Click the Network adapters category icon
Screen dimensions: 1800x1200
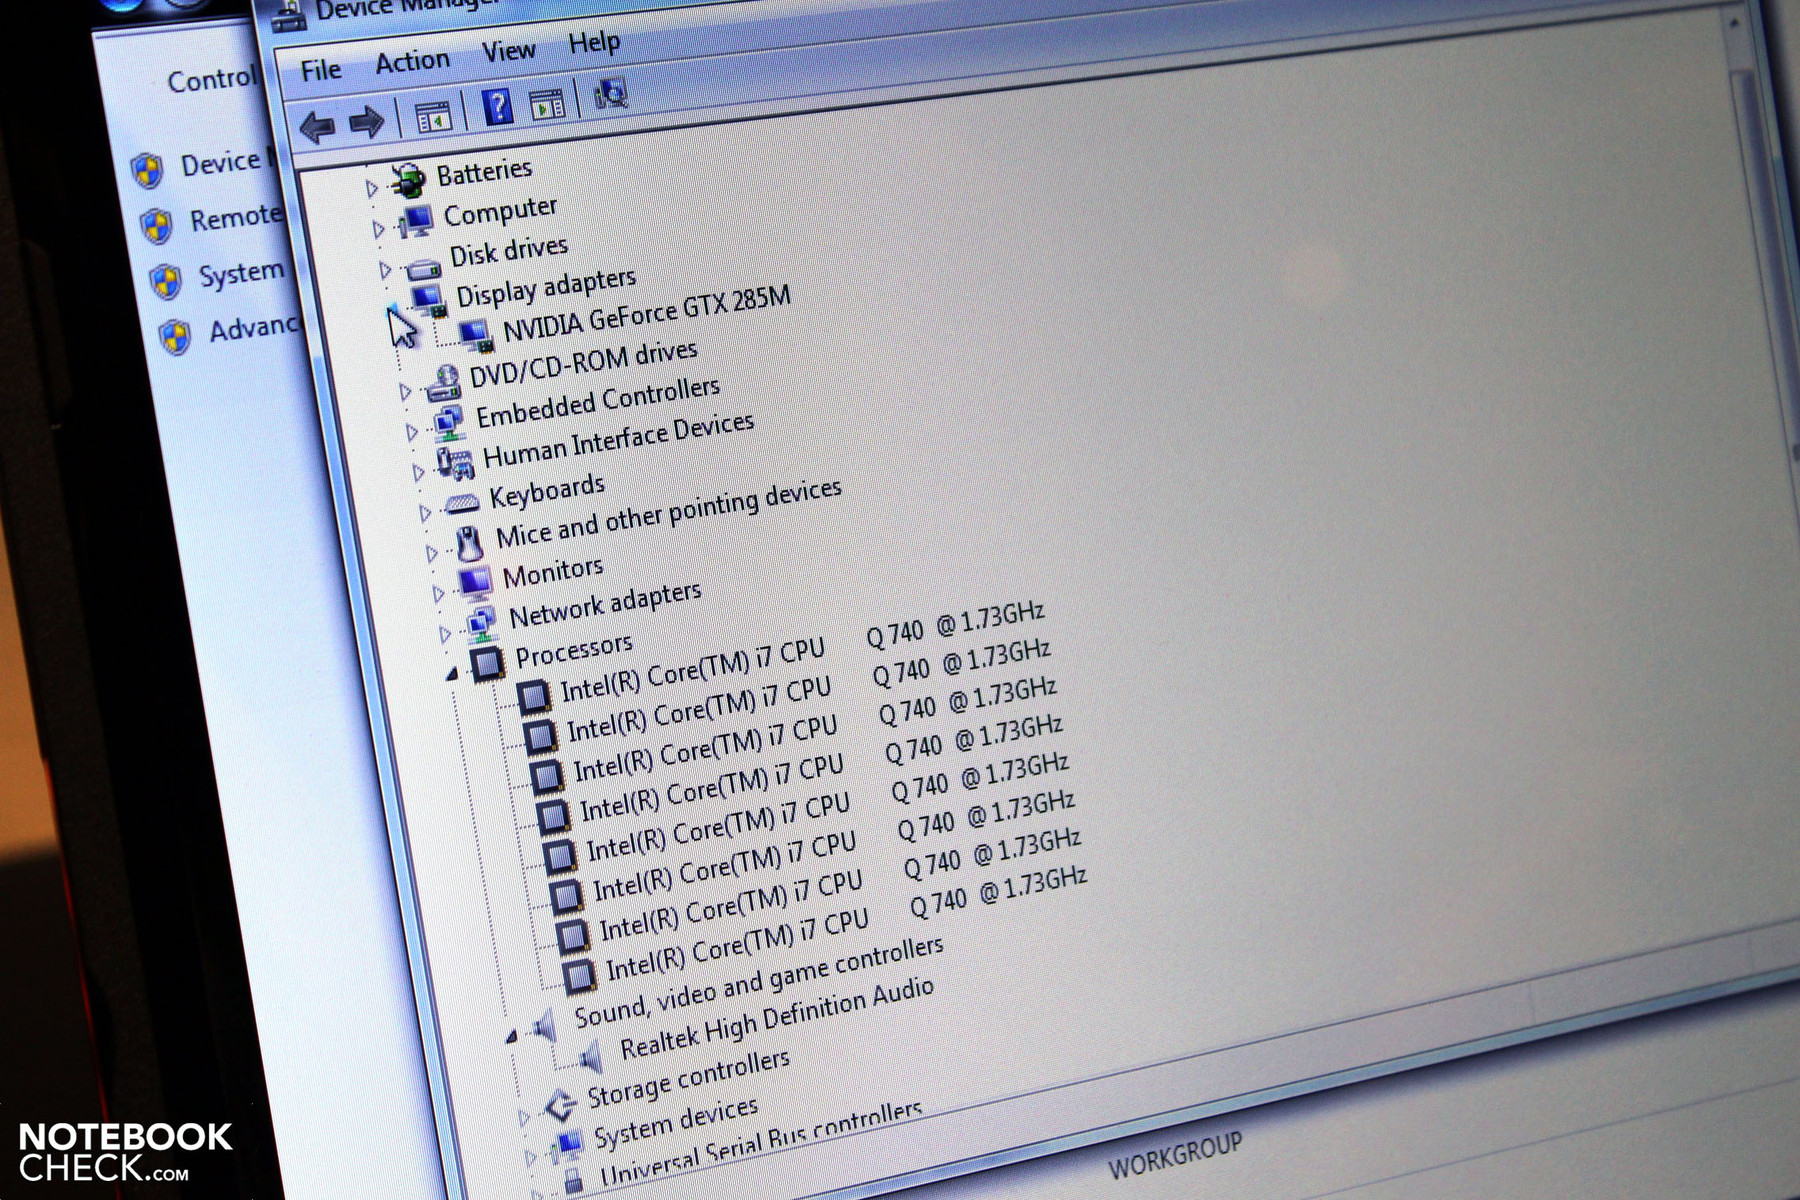point(482,624)
